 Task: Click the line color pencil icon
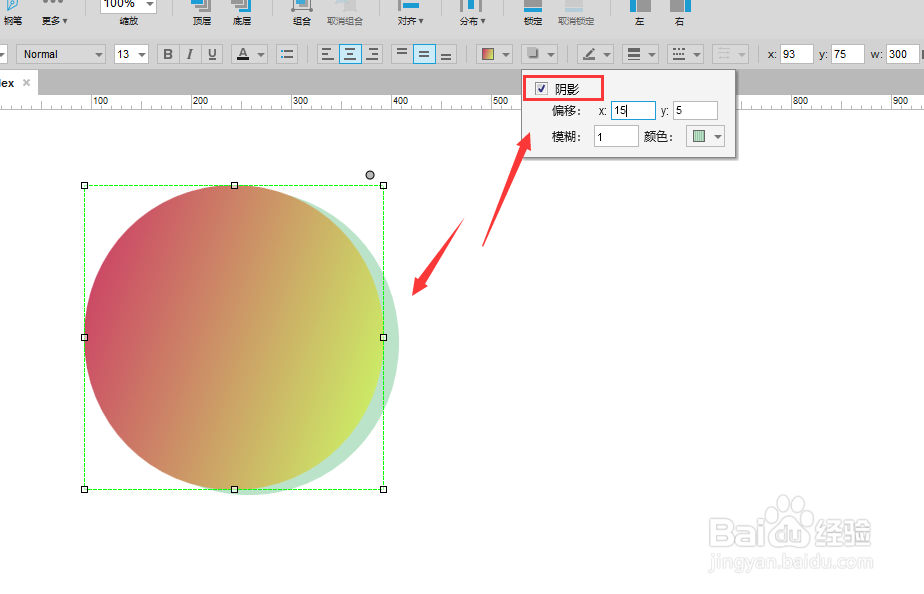click(589, 54)
